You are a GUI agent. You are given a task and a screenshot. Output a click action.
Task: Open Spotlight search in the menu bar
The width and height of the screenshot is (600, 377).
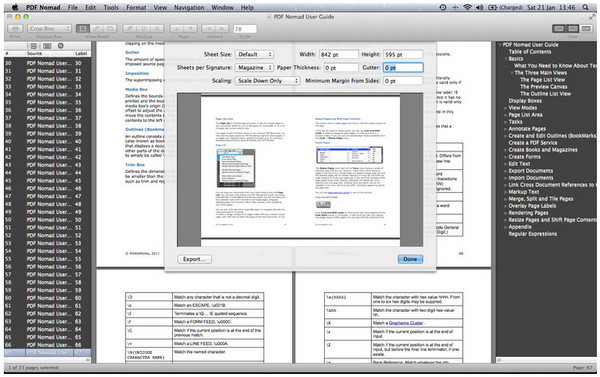pos(585,7)
